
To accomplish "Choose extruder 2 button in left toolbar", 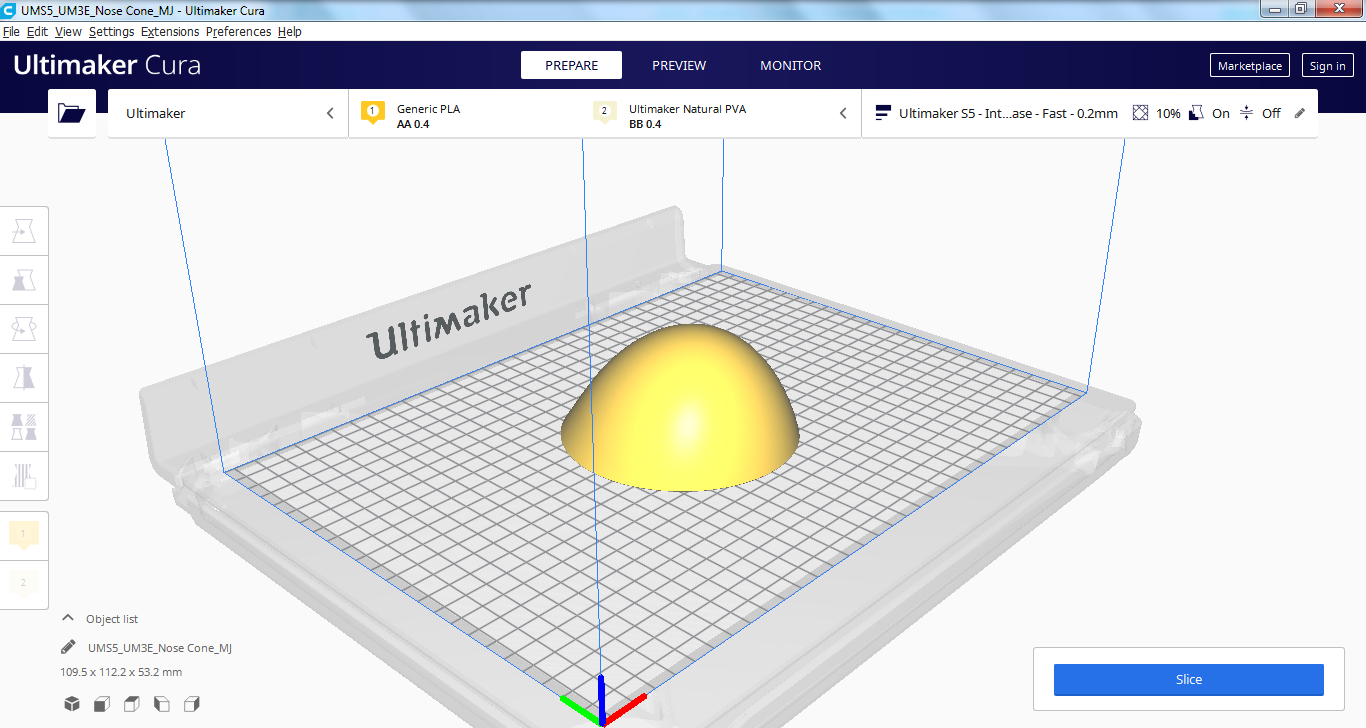I will [x=24, y=582].
